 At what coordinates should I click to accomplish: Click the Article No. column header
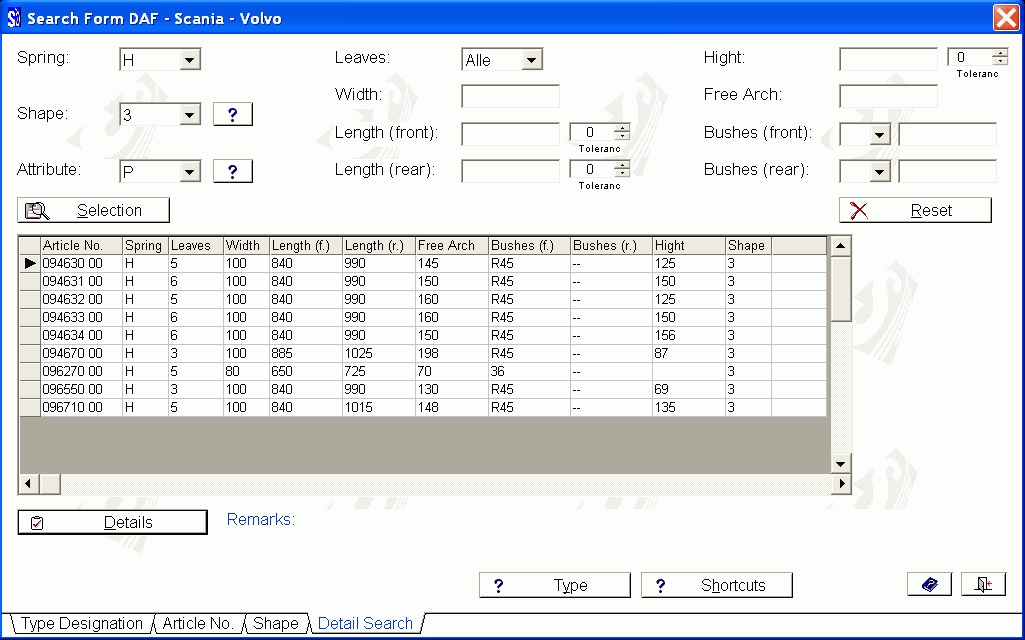[81, 246]
